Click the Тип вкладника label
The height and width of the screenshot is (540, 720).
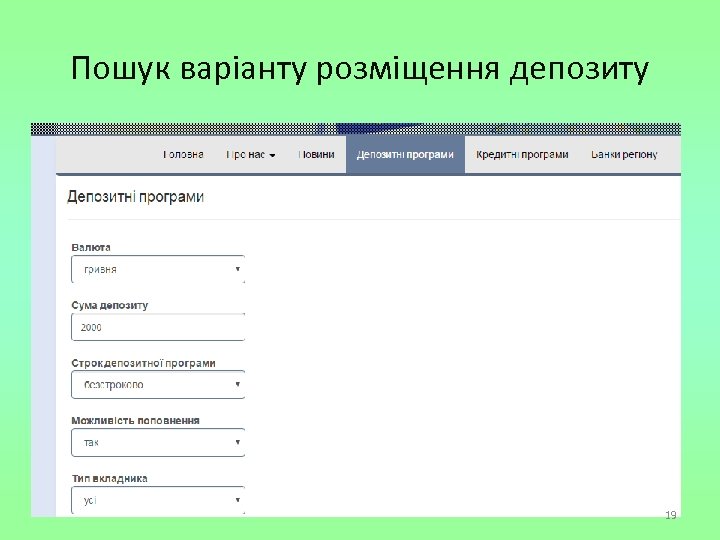109,478
